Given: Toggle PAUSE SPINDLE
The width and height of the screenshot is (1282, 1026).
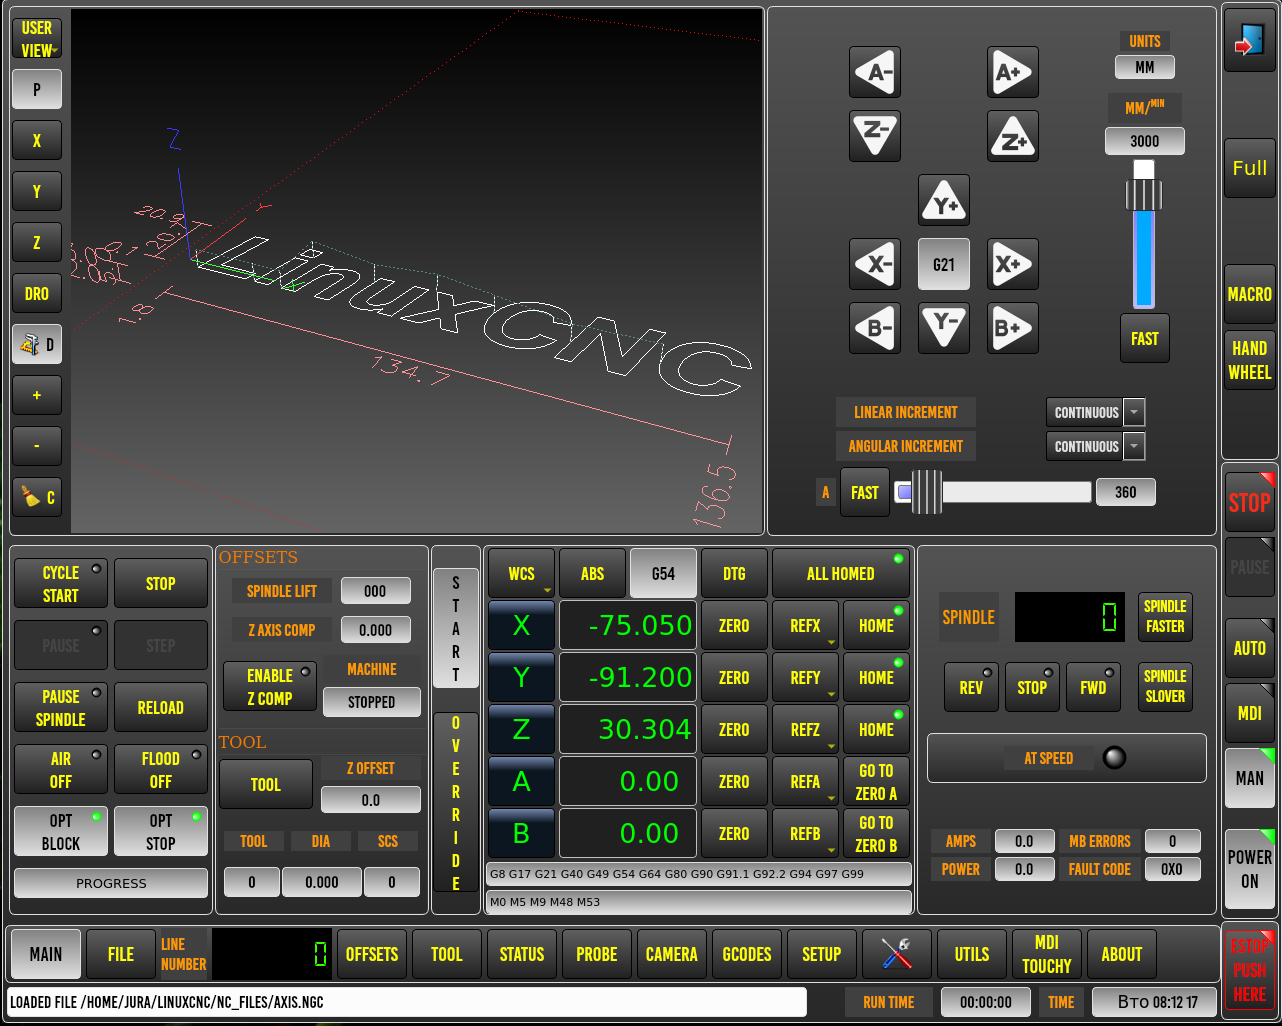Looking at the screenshot, I should click(61, 708).
